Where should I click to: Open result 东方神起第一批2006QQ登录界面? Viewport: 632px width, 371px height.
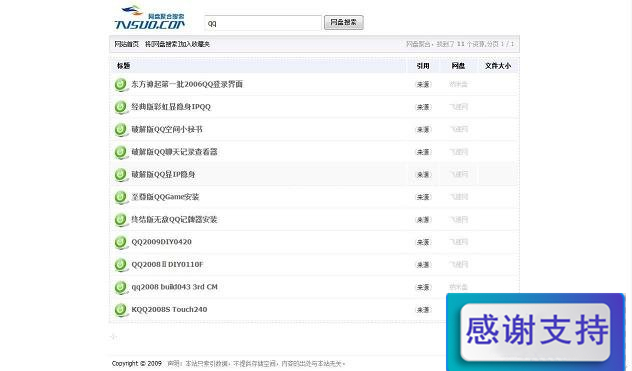187,84
